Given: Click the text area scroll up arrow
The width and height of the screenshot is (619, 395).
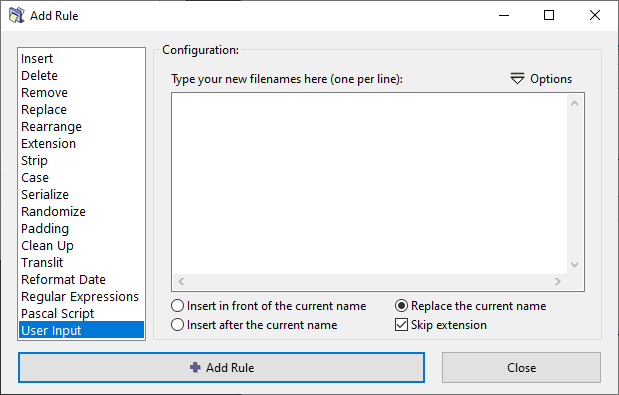Looking at the screenshot, I should point(575,103).
